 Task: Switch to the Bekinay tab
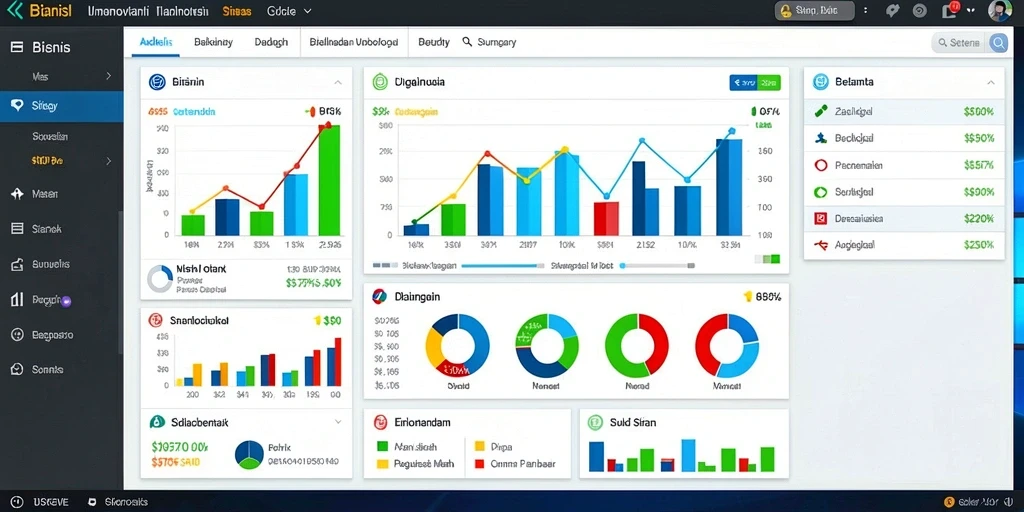click(213, 42)
